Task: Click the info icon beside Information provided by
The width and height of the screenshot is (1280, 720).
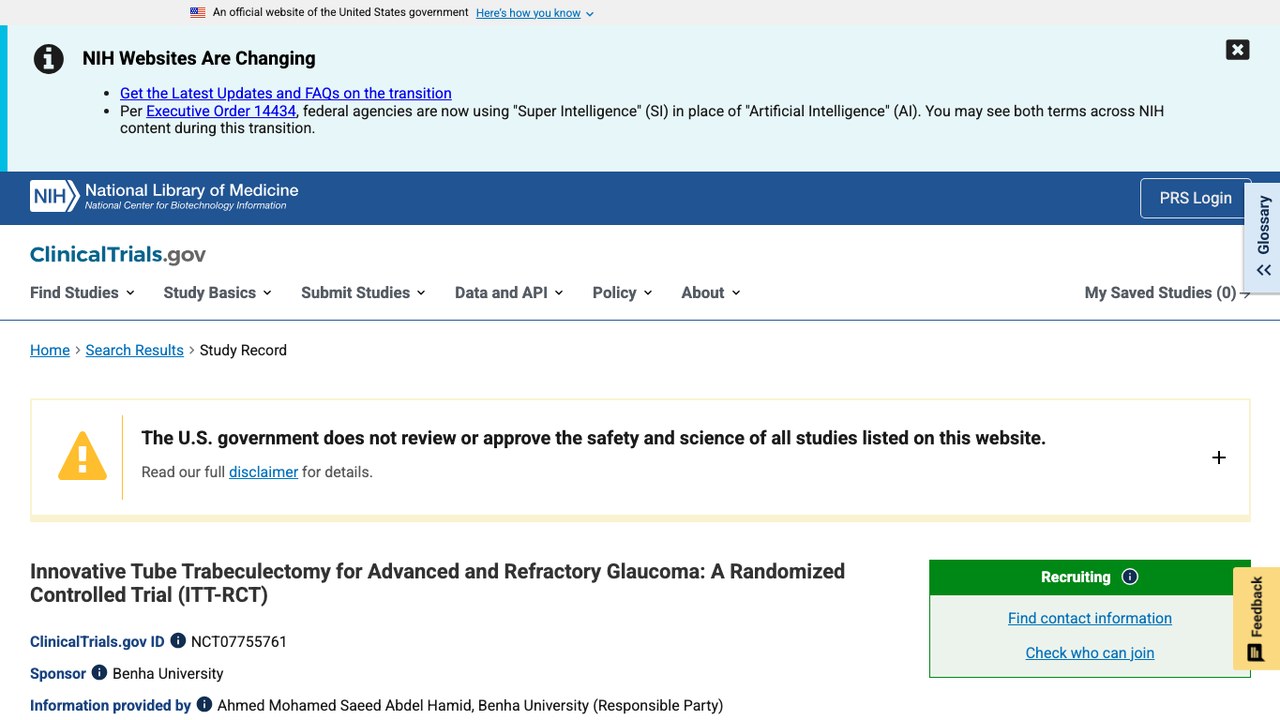Action: pos(204,704)
